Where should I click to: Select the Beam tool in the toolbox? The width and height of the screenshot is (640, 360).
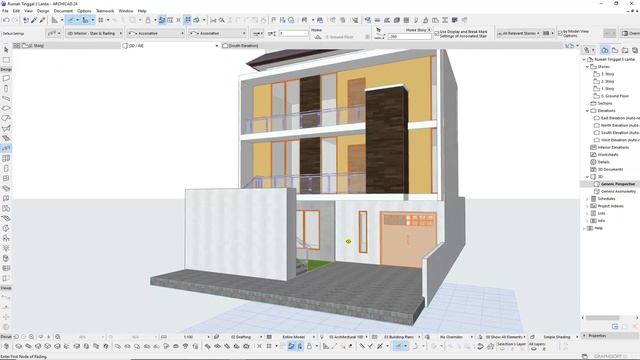[x=6, y=98]
